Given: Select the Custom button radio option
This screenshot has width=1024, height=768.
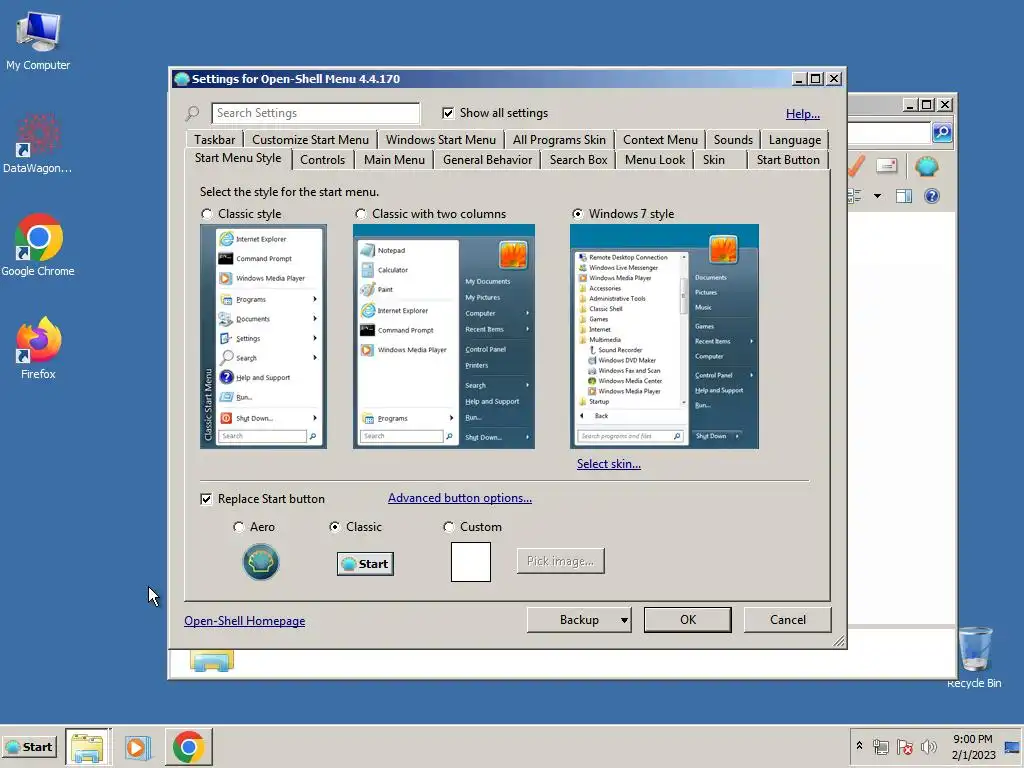Looking at the screenshot, I should [449, 527].
